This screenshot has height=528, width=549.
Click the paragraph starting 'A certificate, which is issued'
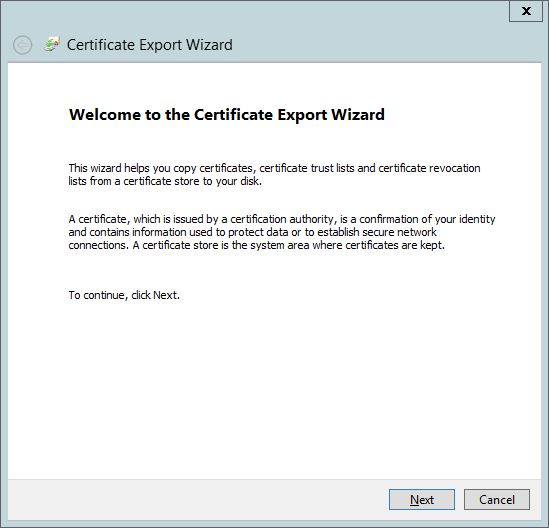click(x=282, y=232)
